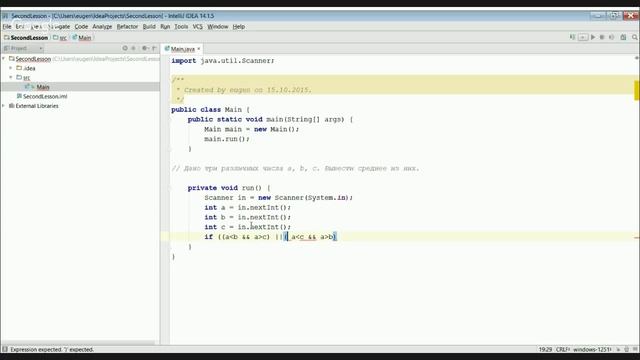This screenshot has width=640, height=360.
Task: Open the Analyze menu
Action: point(102,27)
